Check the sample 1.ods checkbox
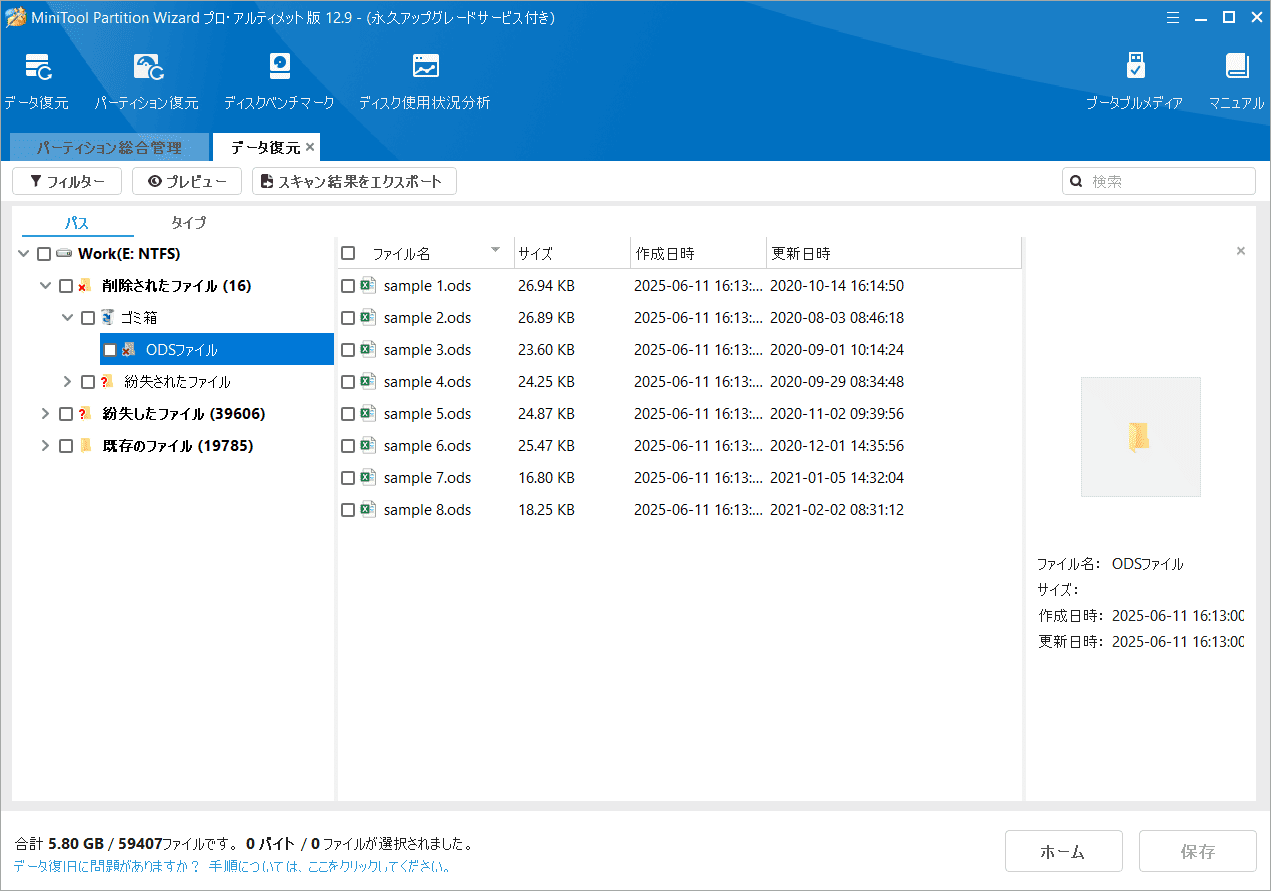The height and width of the screenshot is (891, 1271). 348,286
